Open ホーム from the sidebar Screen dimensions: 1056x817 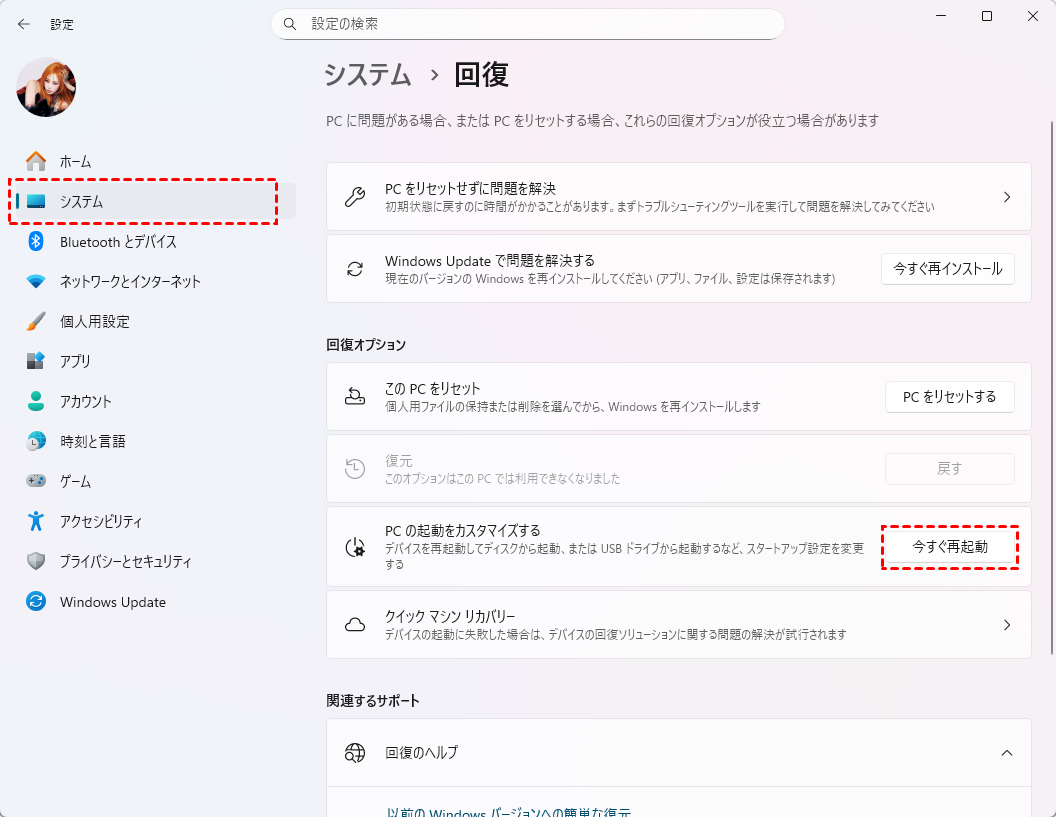tap(75, 161)
